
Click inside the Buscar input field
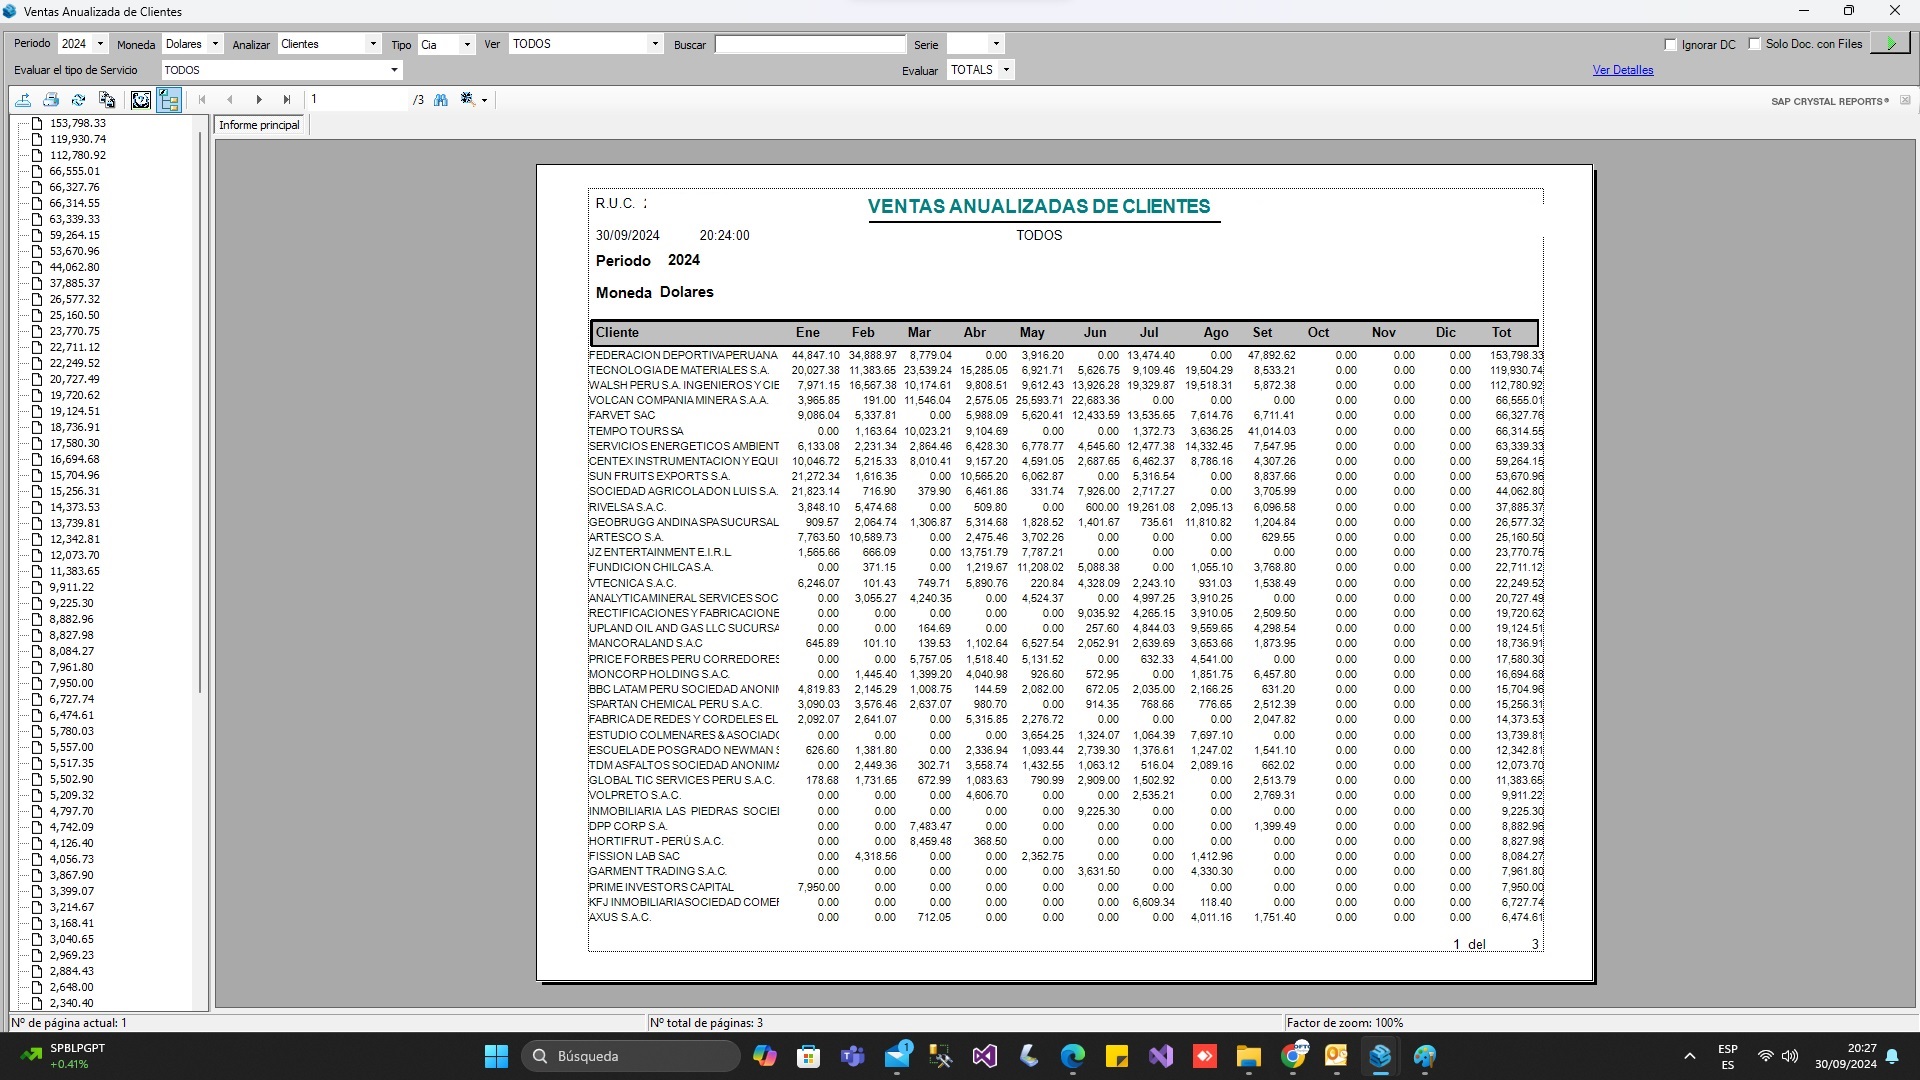[x=810, y=44]
